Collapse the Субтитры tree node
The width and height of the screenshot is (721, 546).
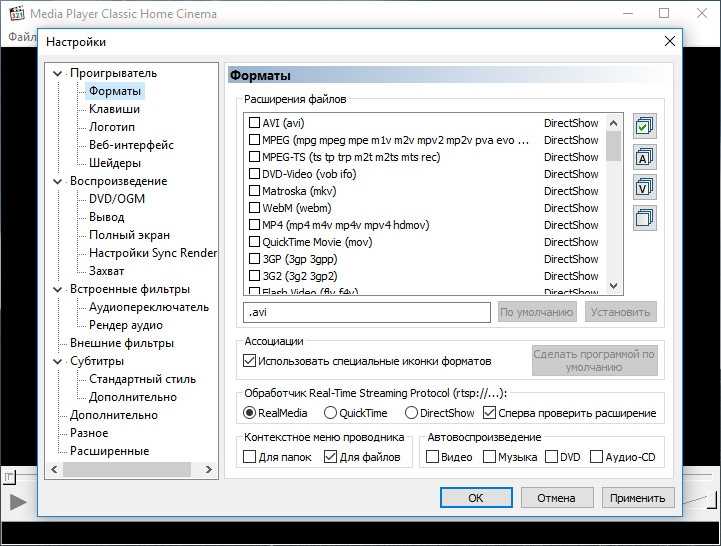(x=57, y=361)
